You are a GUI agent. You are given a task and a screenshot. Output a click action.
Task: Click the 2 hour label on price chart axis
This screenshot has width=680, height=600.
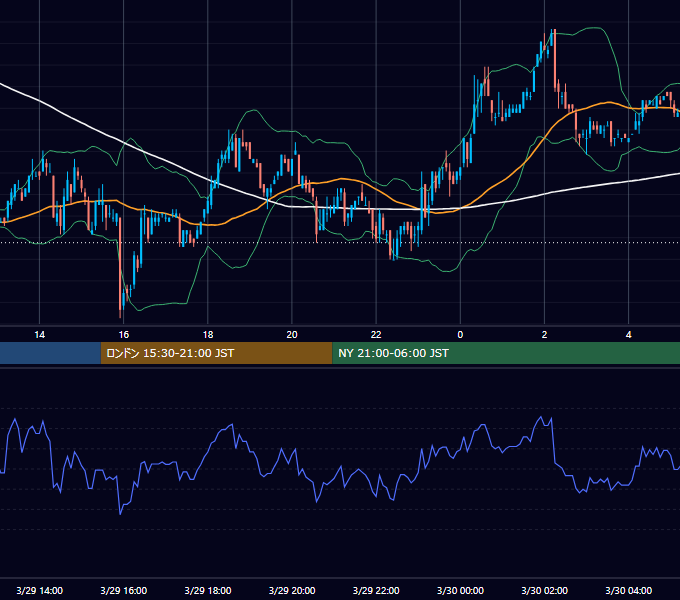[x=544, y=335]
